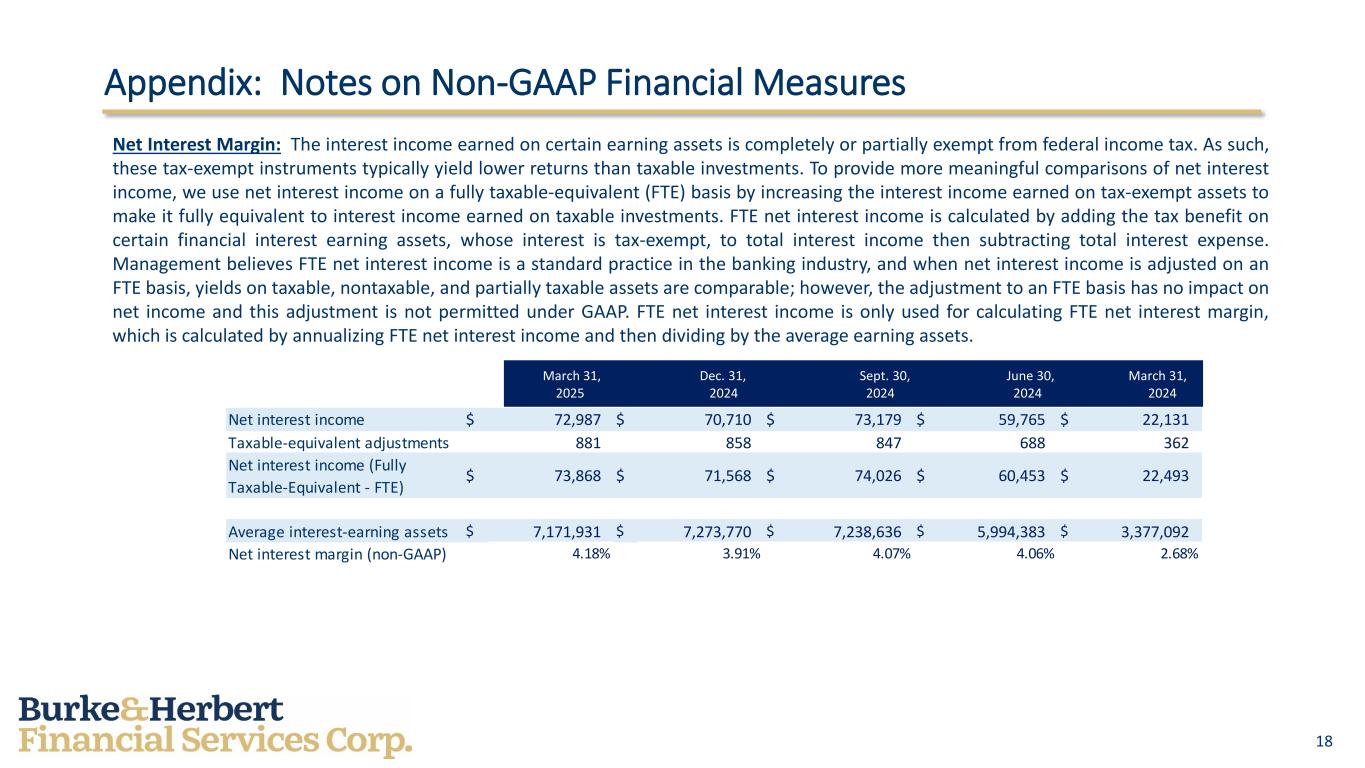This screenshot has height=768, width=1365.
Task: Select the 'Taxable-equivalent adjustments' row label
Action: tap(338, 442)
